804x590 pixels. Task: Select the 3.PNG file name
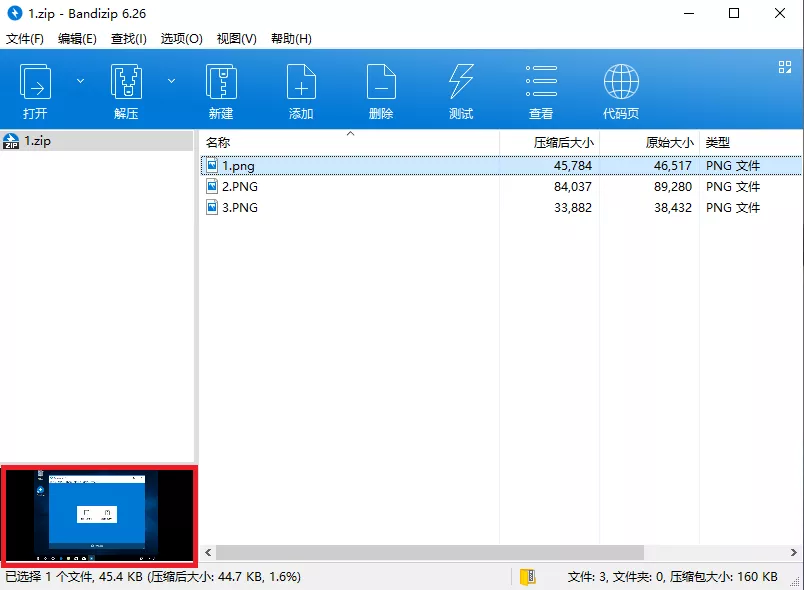tap(240, 208)
